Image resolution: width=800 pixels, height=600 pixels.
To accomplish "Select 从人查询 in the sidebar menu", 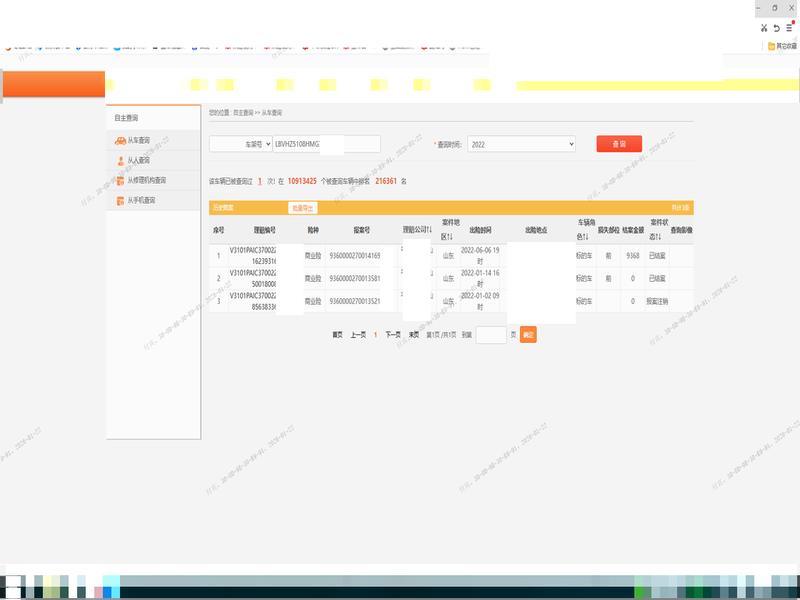I will (x=139, y=160).
